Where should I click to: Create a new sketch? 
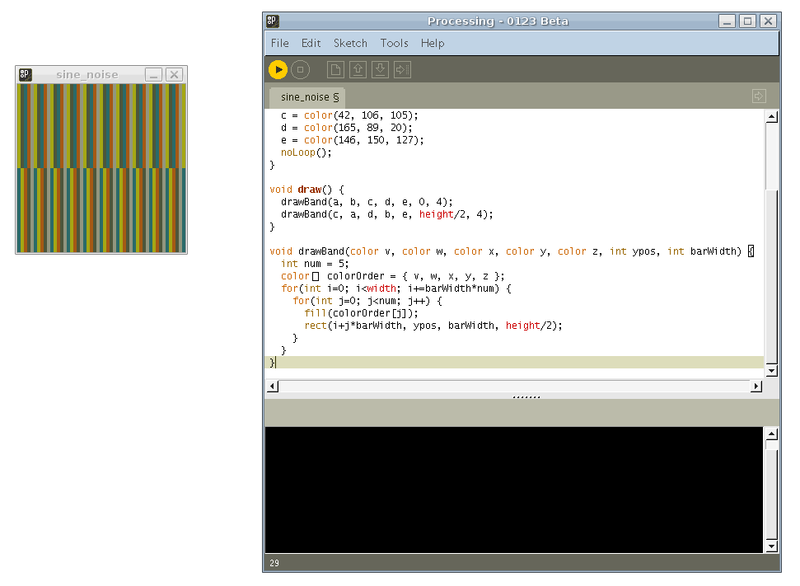335,69
